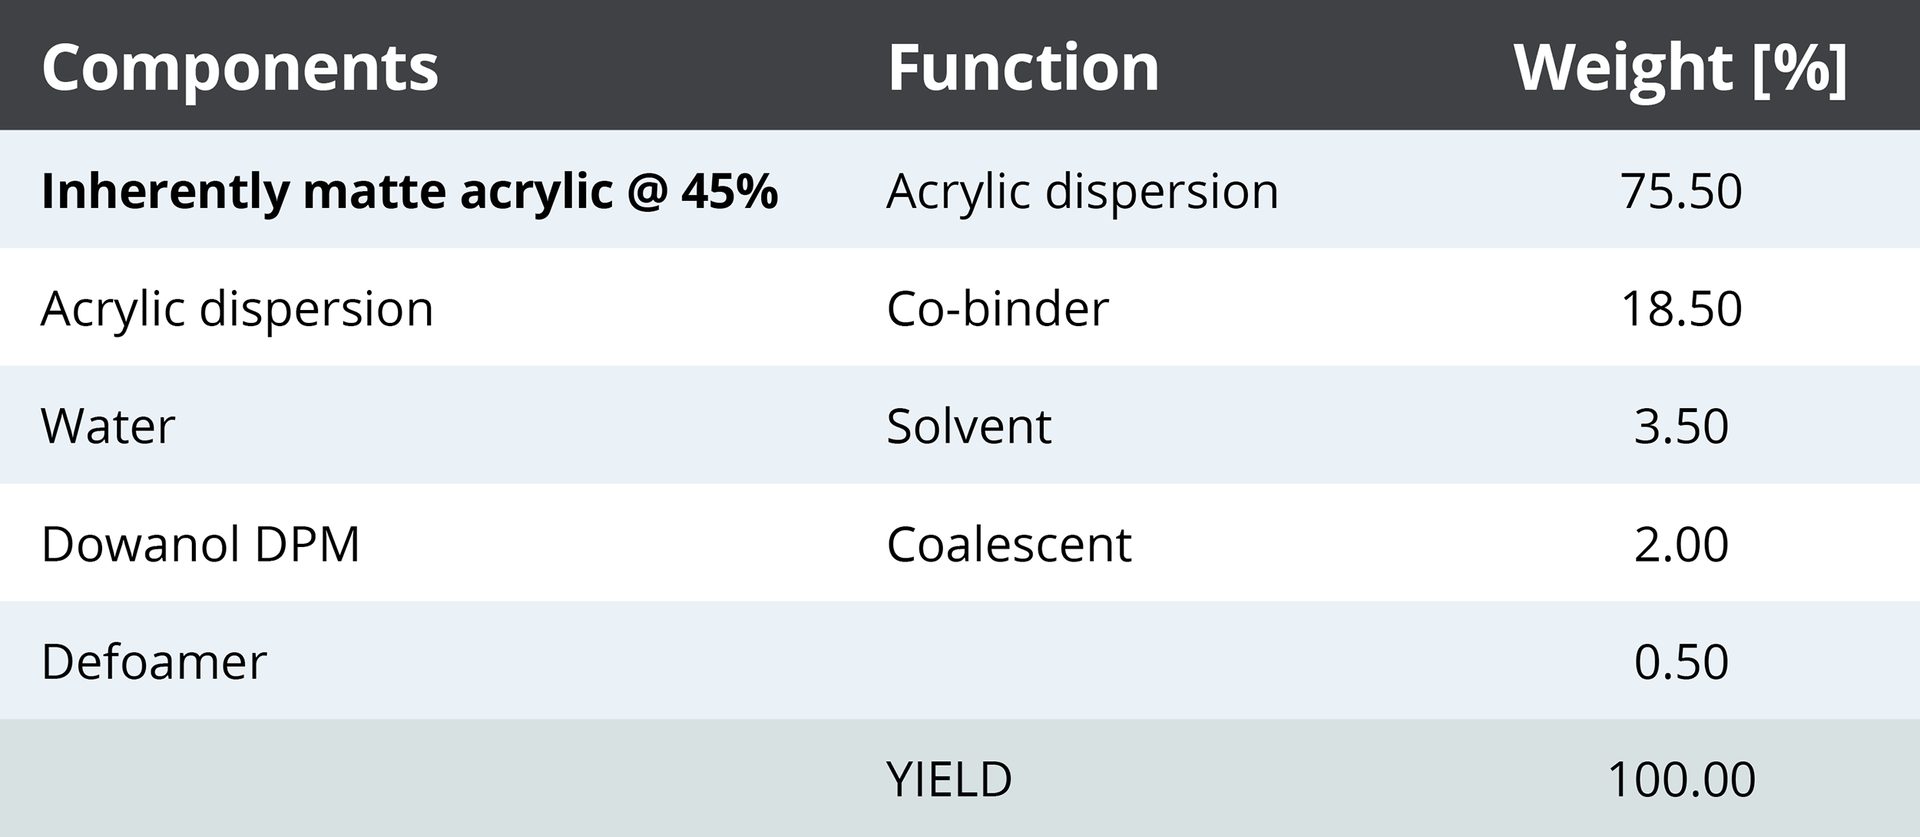1920x837 pixels.
Task: Click the Components column header
Action: click(x=240, y=67)
